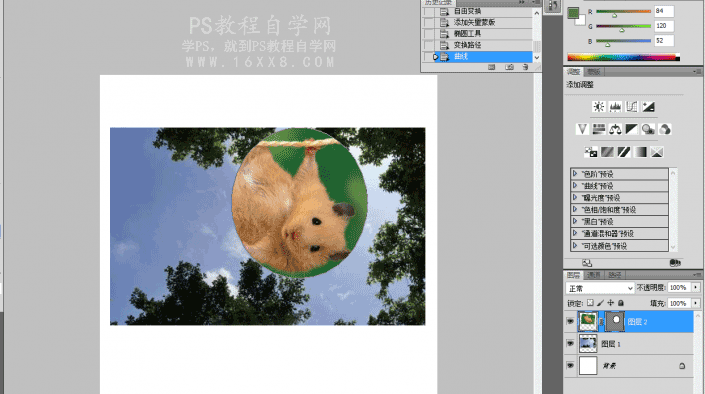Add a Black & White adjustment icon
This screenshot has height=394, width=705.
pyautogui.click(x=632, y=130)
